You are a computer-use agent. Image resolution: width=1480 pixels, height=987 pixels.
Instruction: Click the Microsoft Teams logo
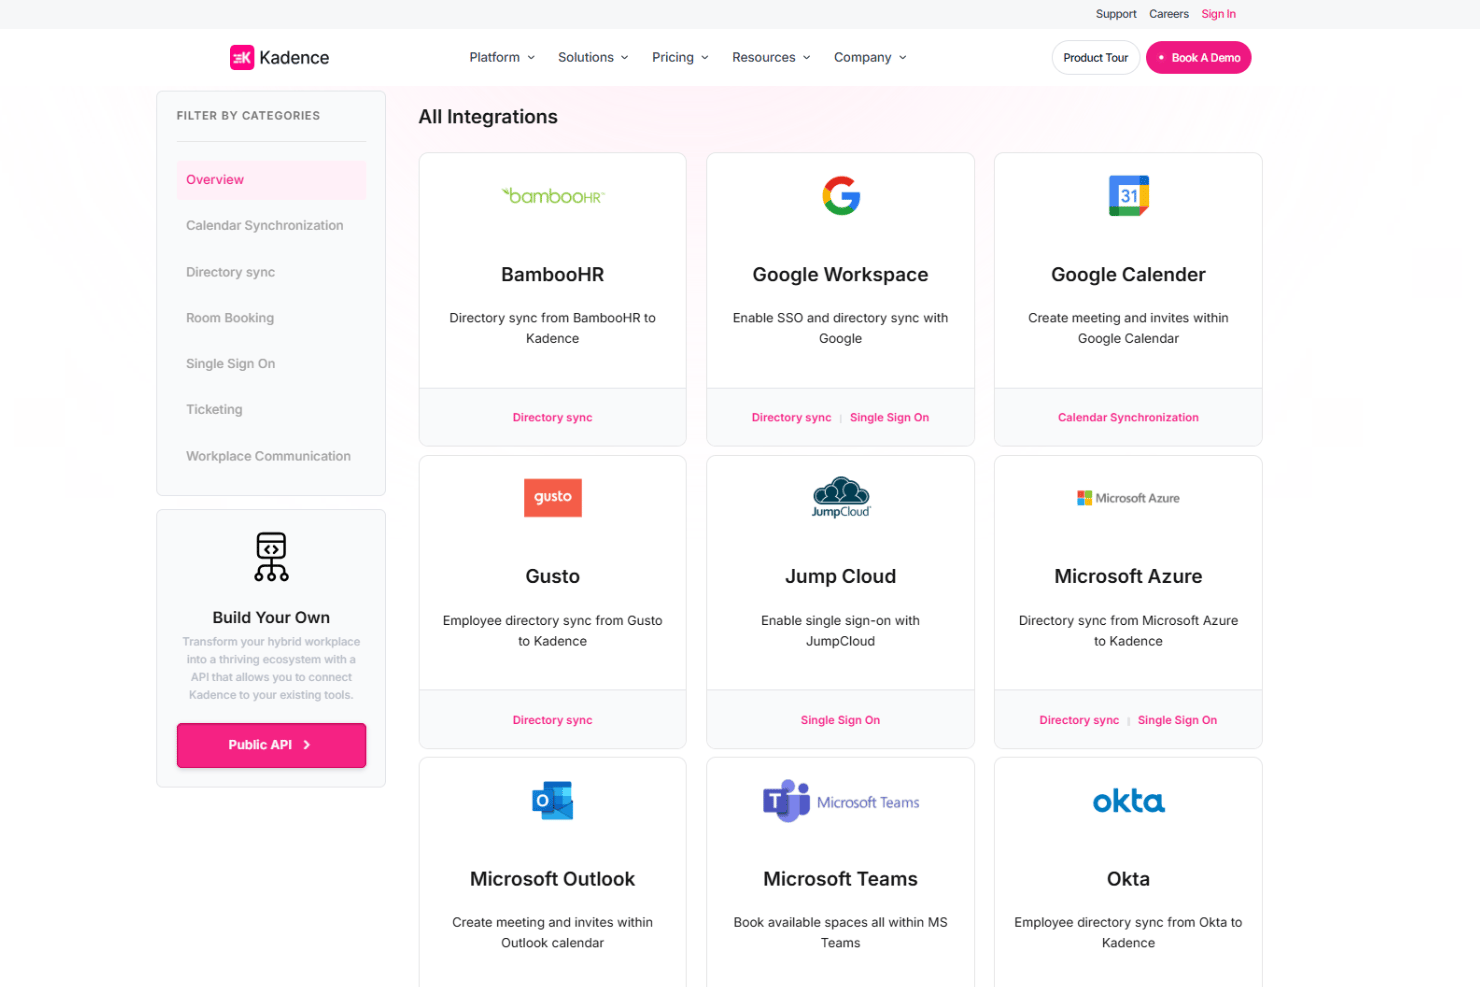point(841,801)
